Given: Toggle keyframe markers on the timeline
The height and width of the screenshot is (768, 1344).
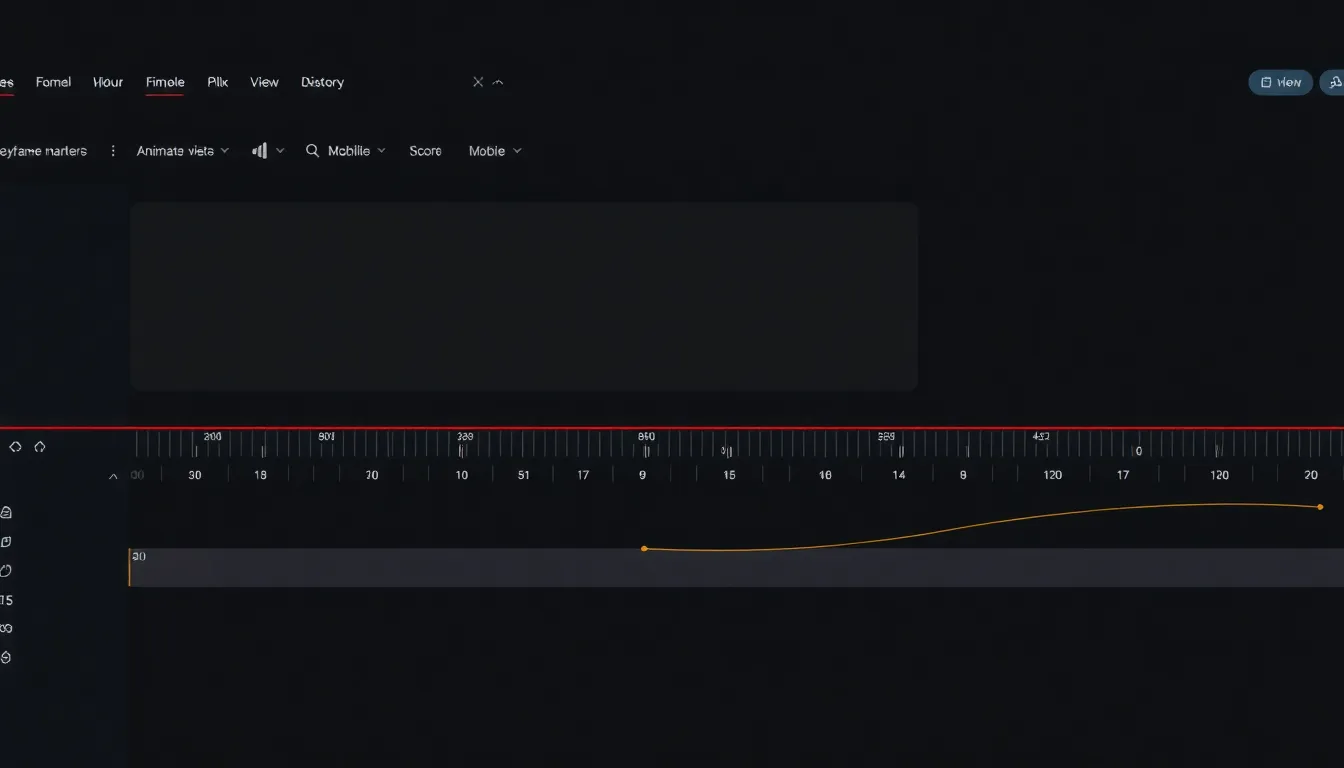Looking at the screenshot, I should pos(45,150).
